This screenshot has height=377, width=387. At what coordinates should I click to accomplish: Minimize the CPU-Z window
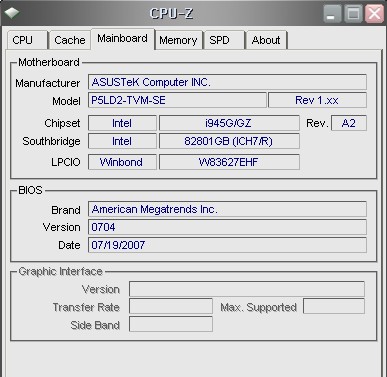(x=332, y=14)
